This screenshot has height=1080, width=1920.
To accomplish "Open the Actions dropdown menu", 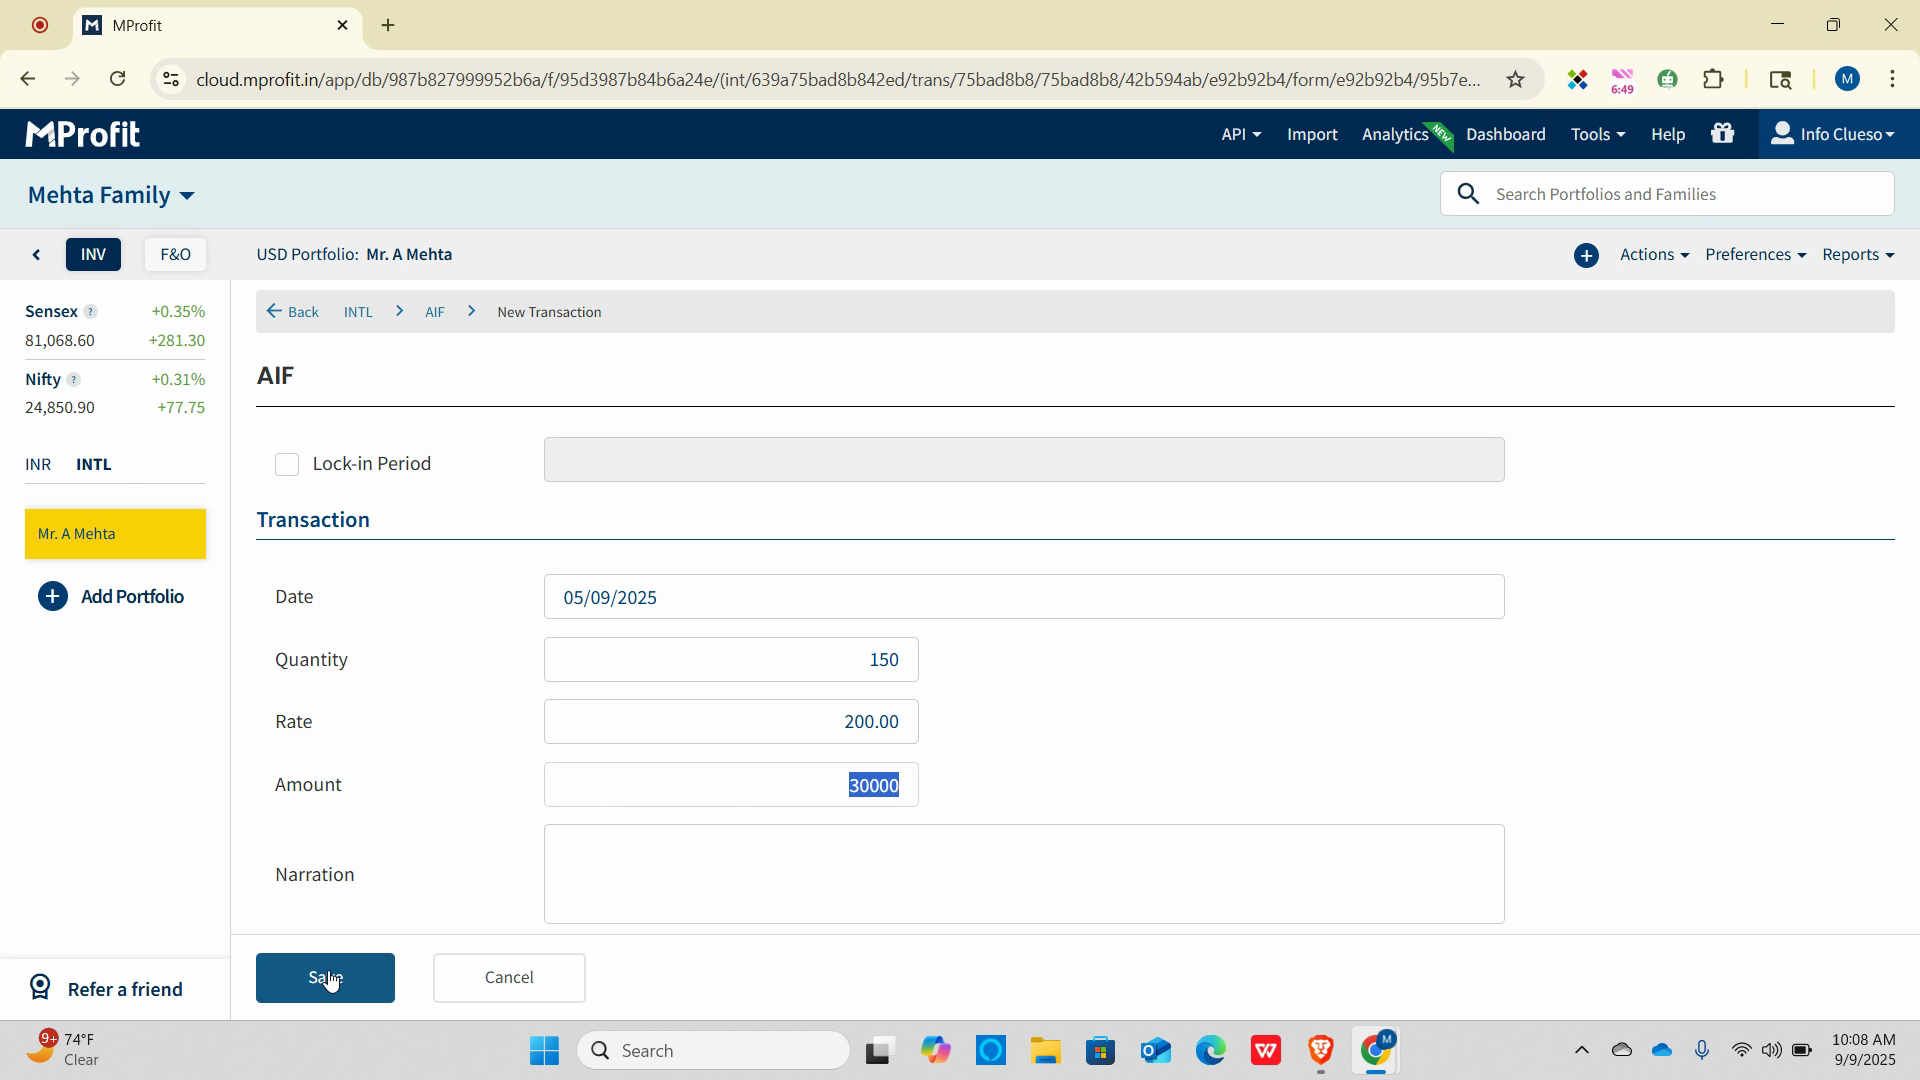I will coord(1653,255).
